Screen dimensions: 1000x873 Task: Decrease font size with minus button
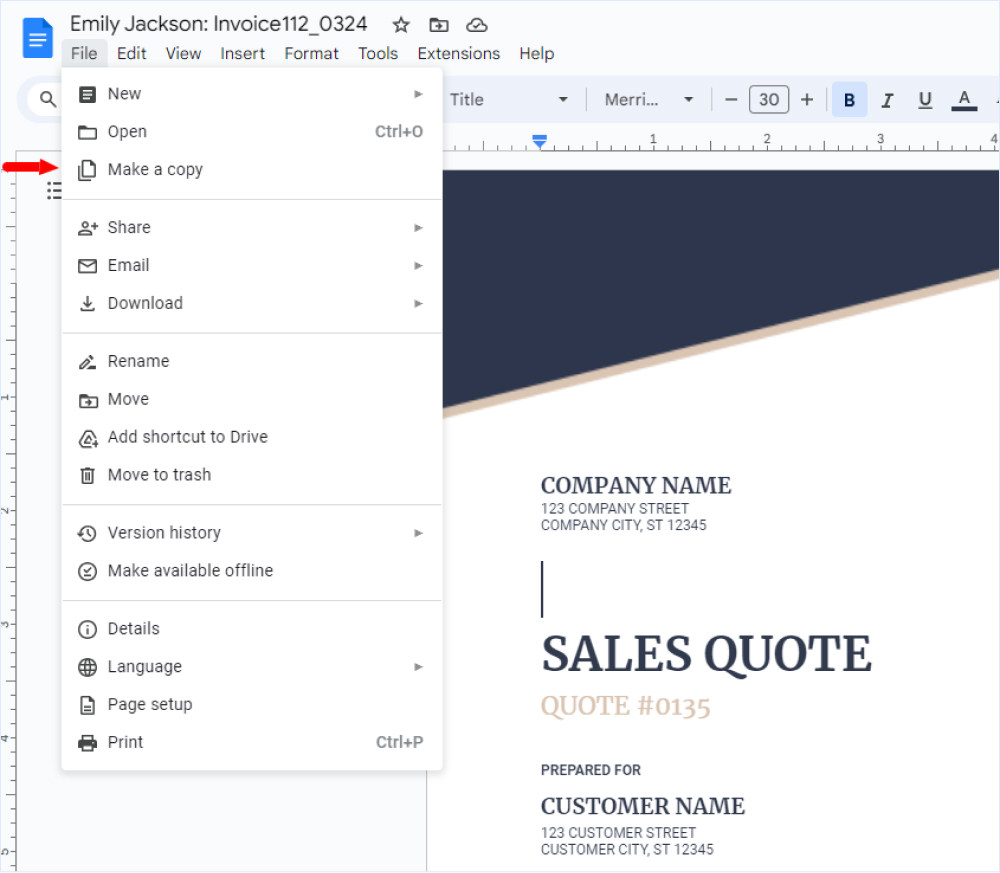point(731,99)
